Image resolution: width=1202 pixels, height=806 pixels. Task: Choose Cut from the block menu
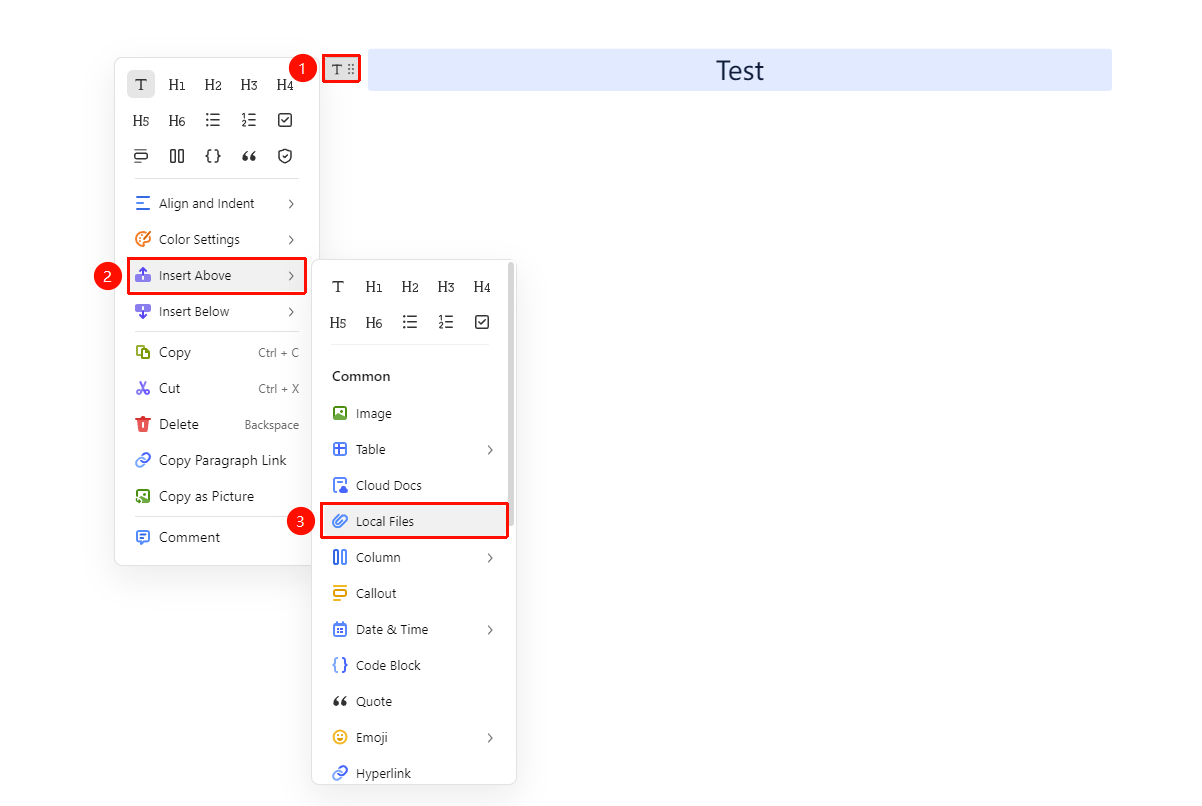click(216, 389)
